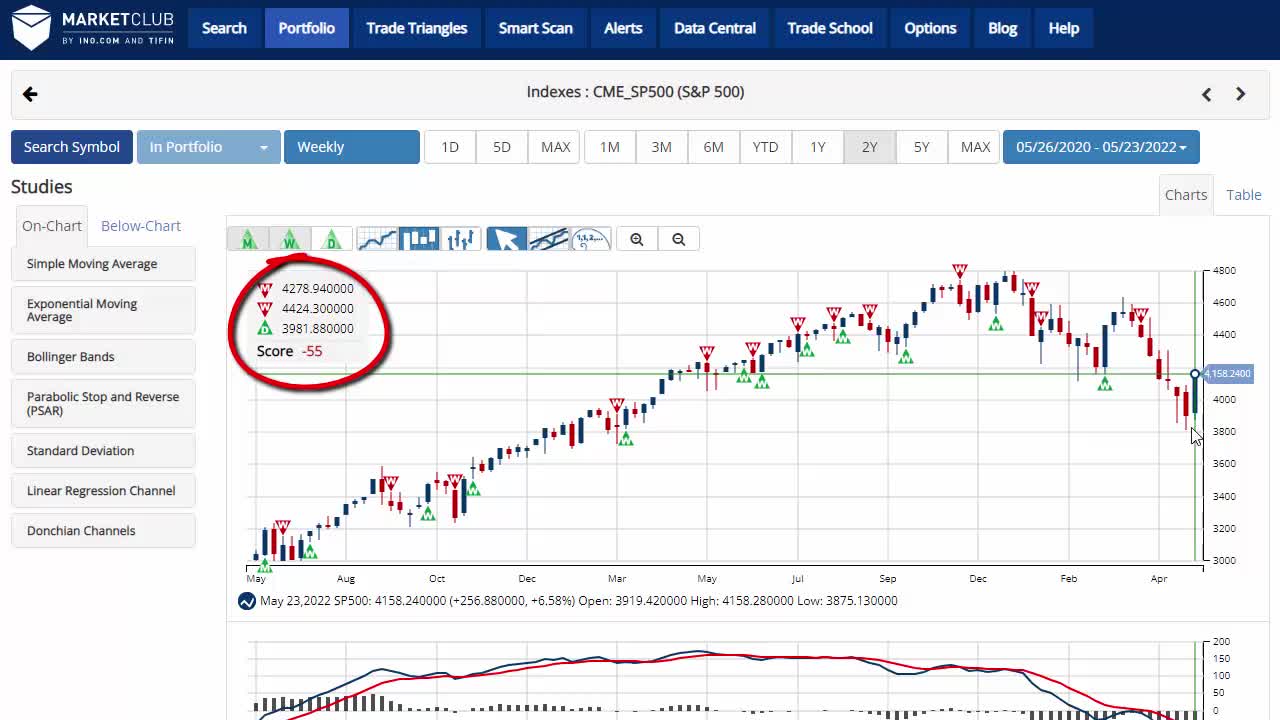Go to previous symbol chevron
1280x720 pixels.
point(1206,94)
